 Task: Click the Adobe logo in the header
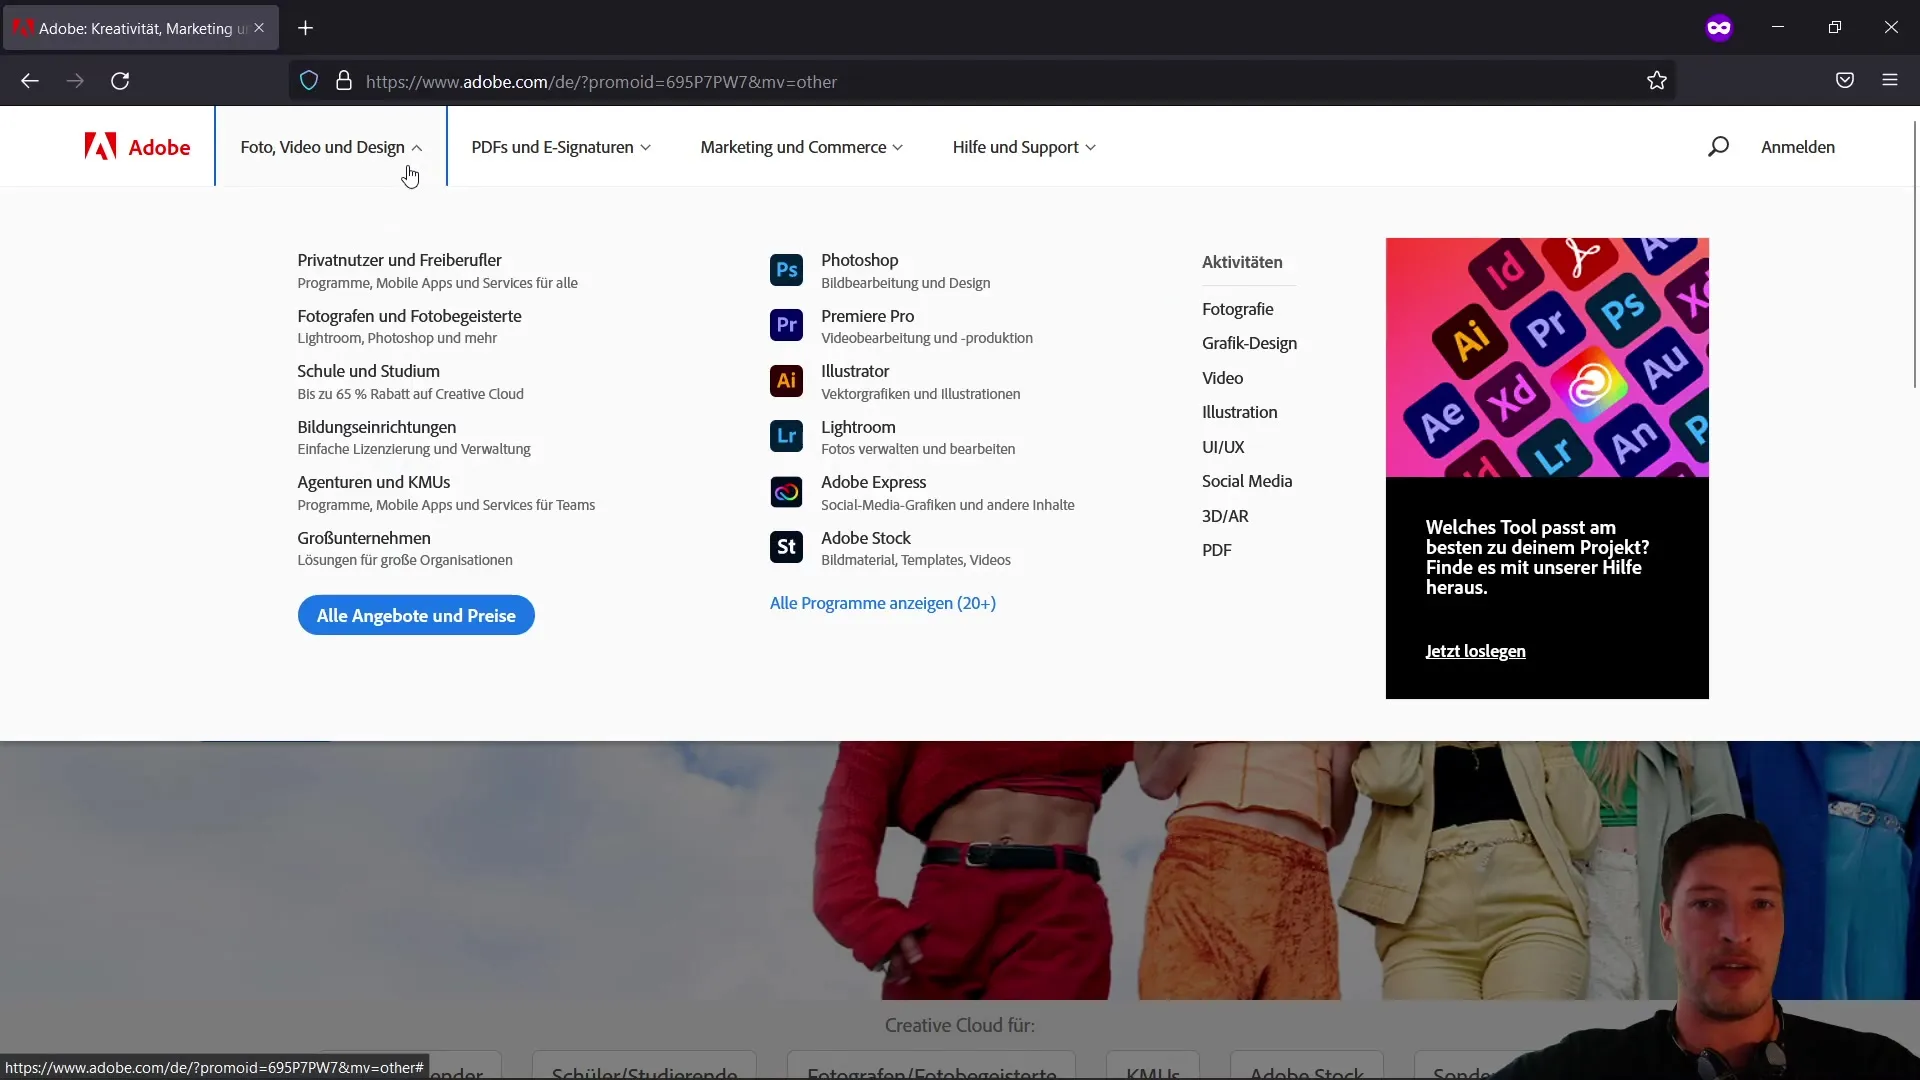[x=137, y=147]
